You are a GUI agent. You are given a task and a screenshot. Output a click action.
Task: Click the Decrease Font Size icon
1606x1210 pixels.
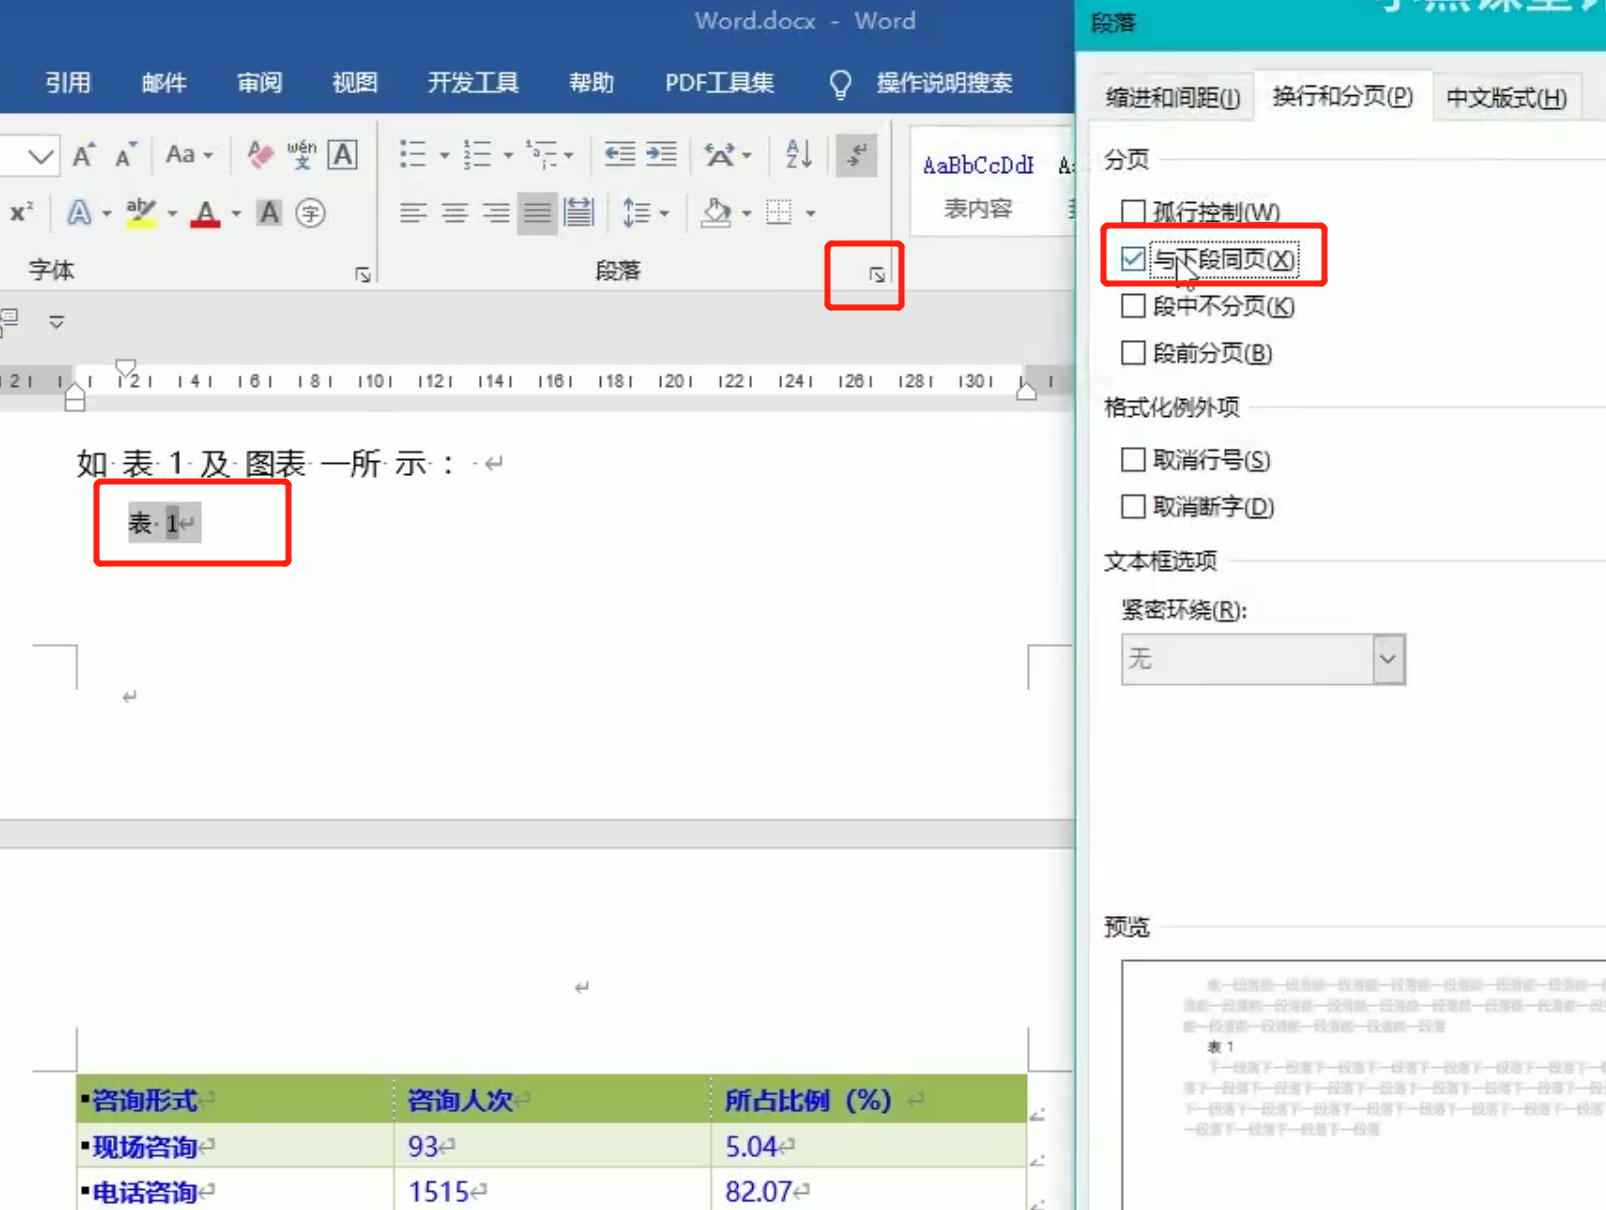click(x=126, y=155)
